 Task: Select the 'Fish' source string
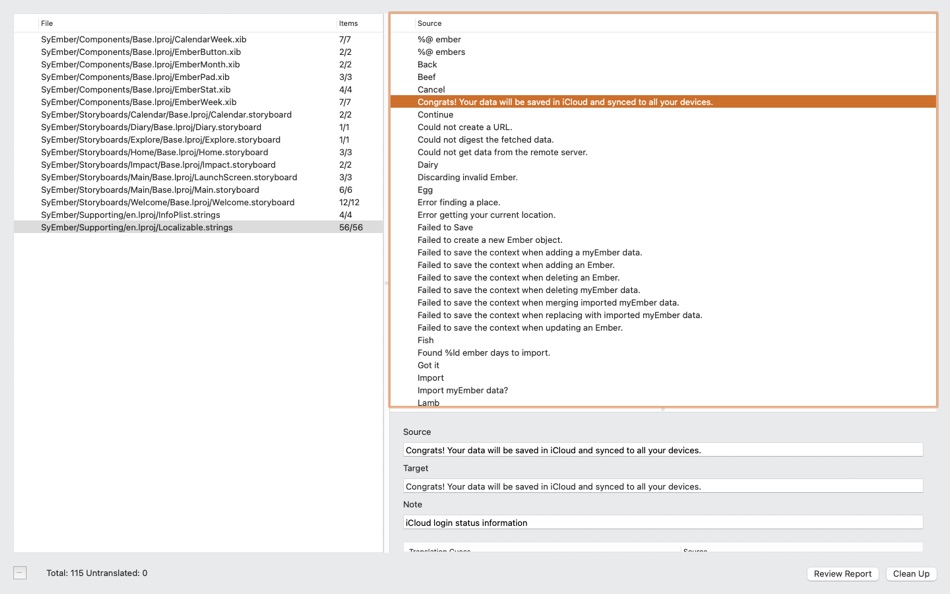click(x=663, y=340)
